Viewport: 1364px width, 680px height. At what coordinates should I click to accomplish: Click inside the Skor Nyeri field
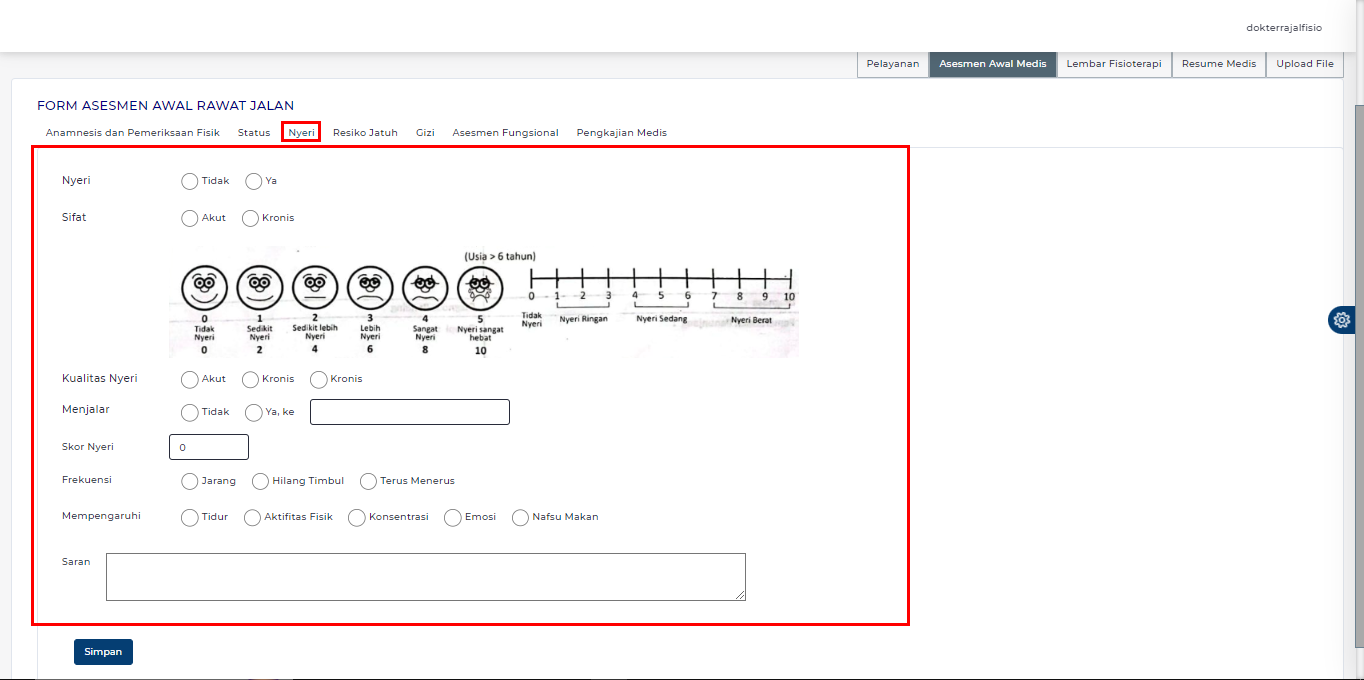[209, 447]
